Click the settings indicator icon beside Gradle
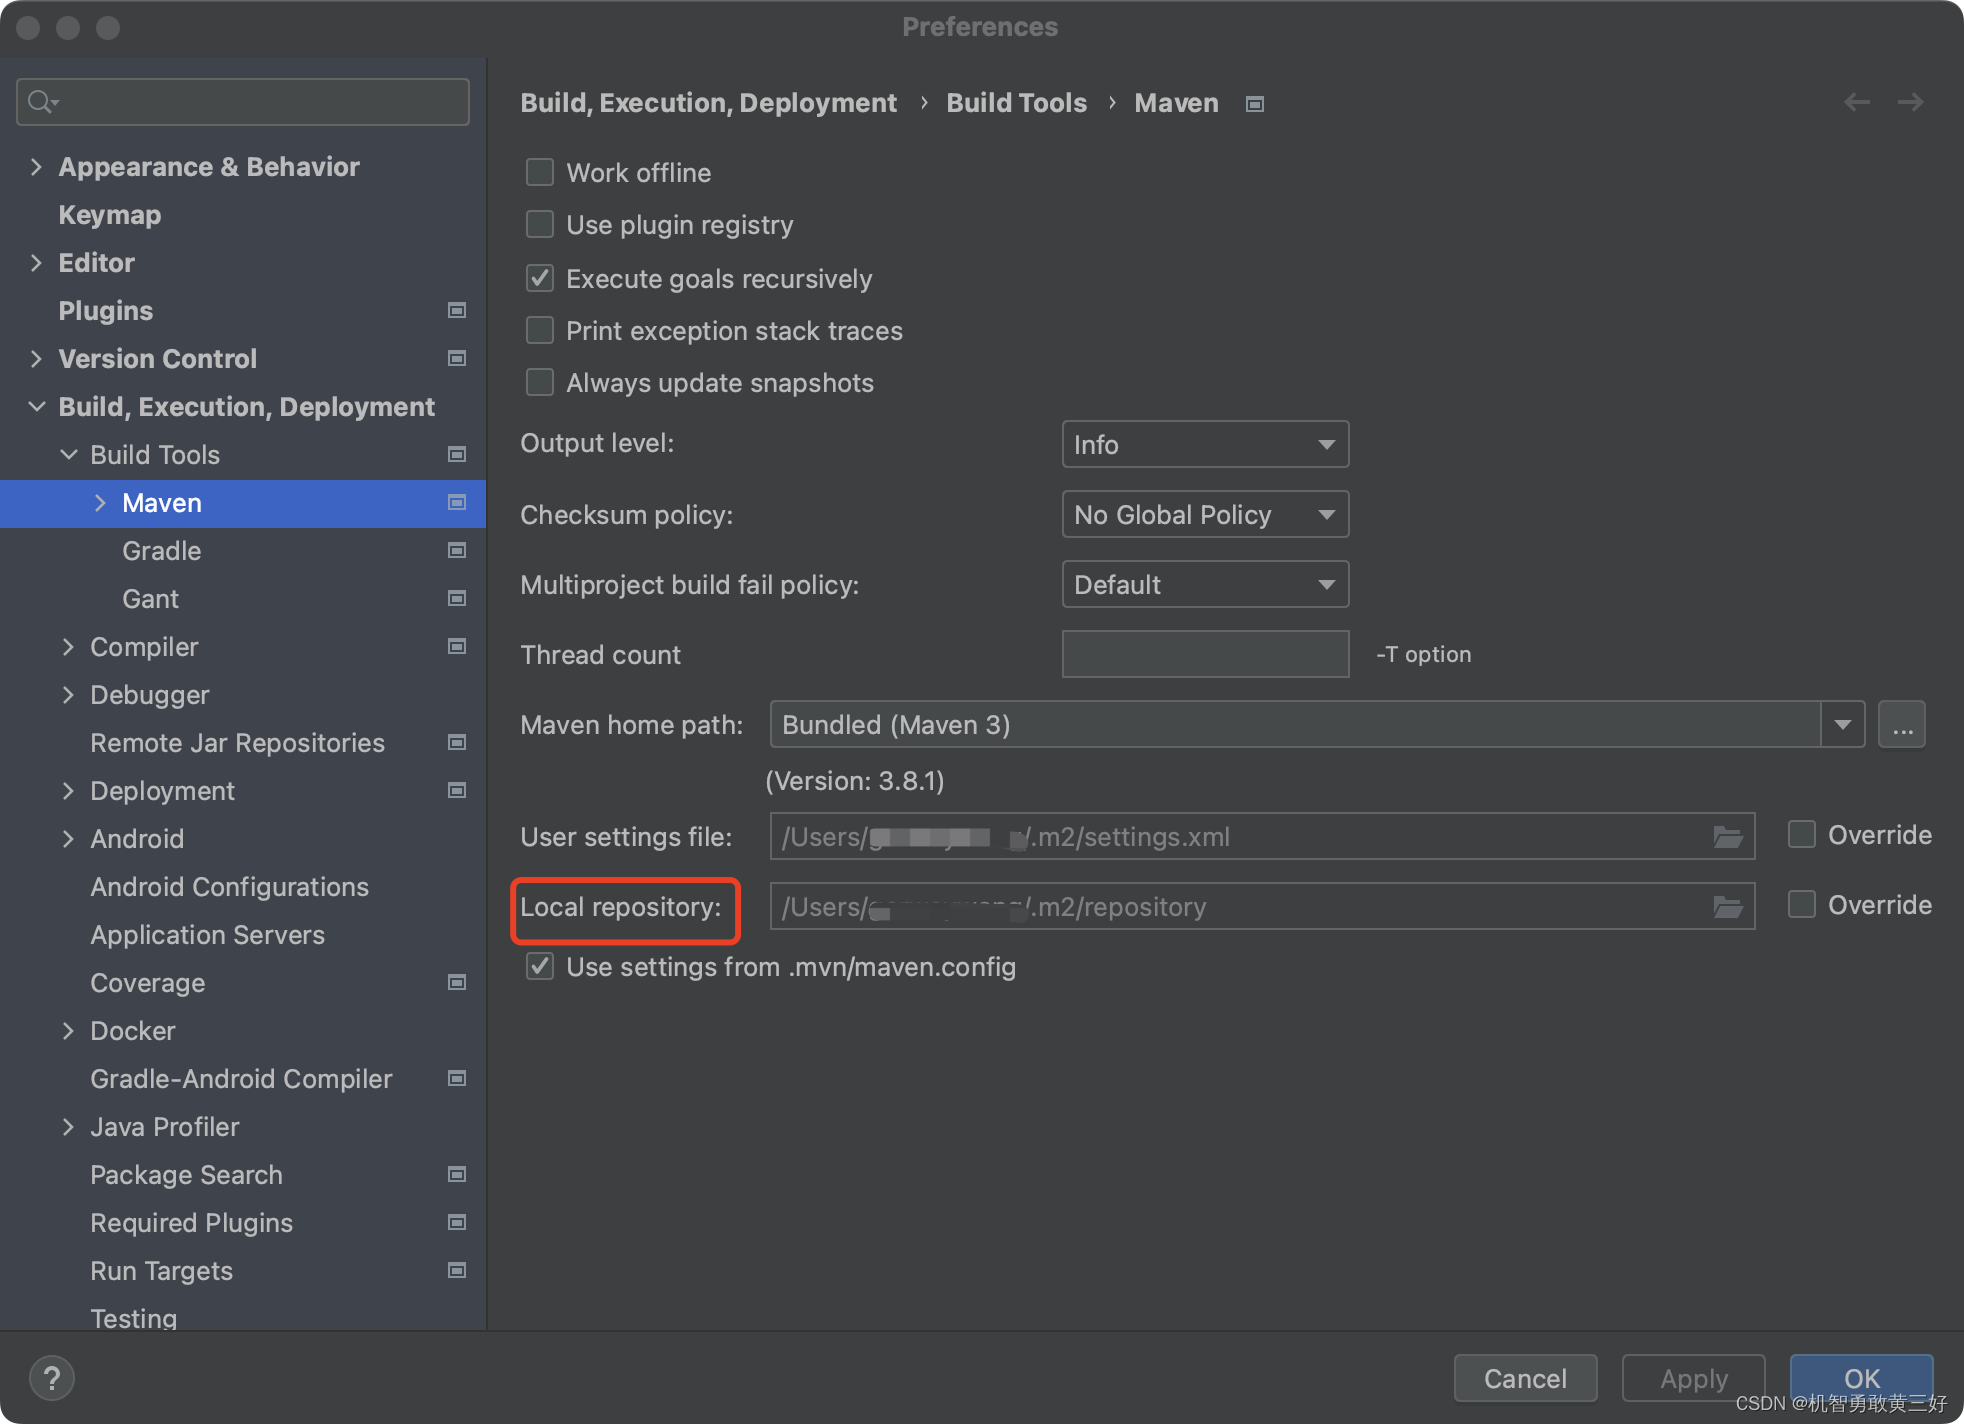The image size is (1964, 1424). [x=457, y=550]
